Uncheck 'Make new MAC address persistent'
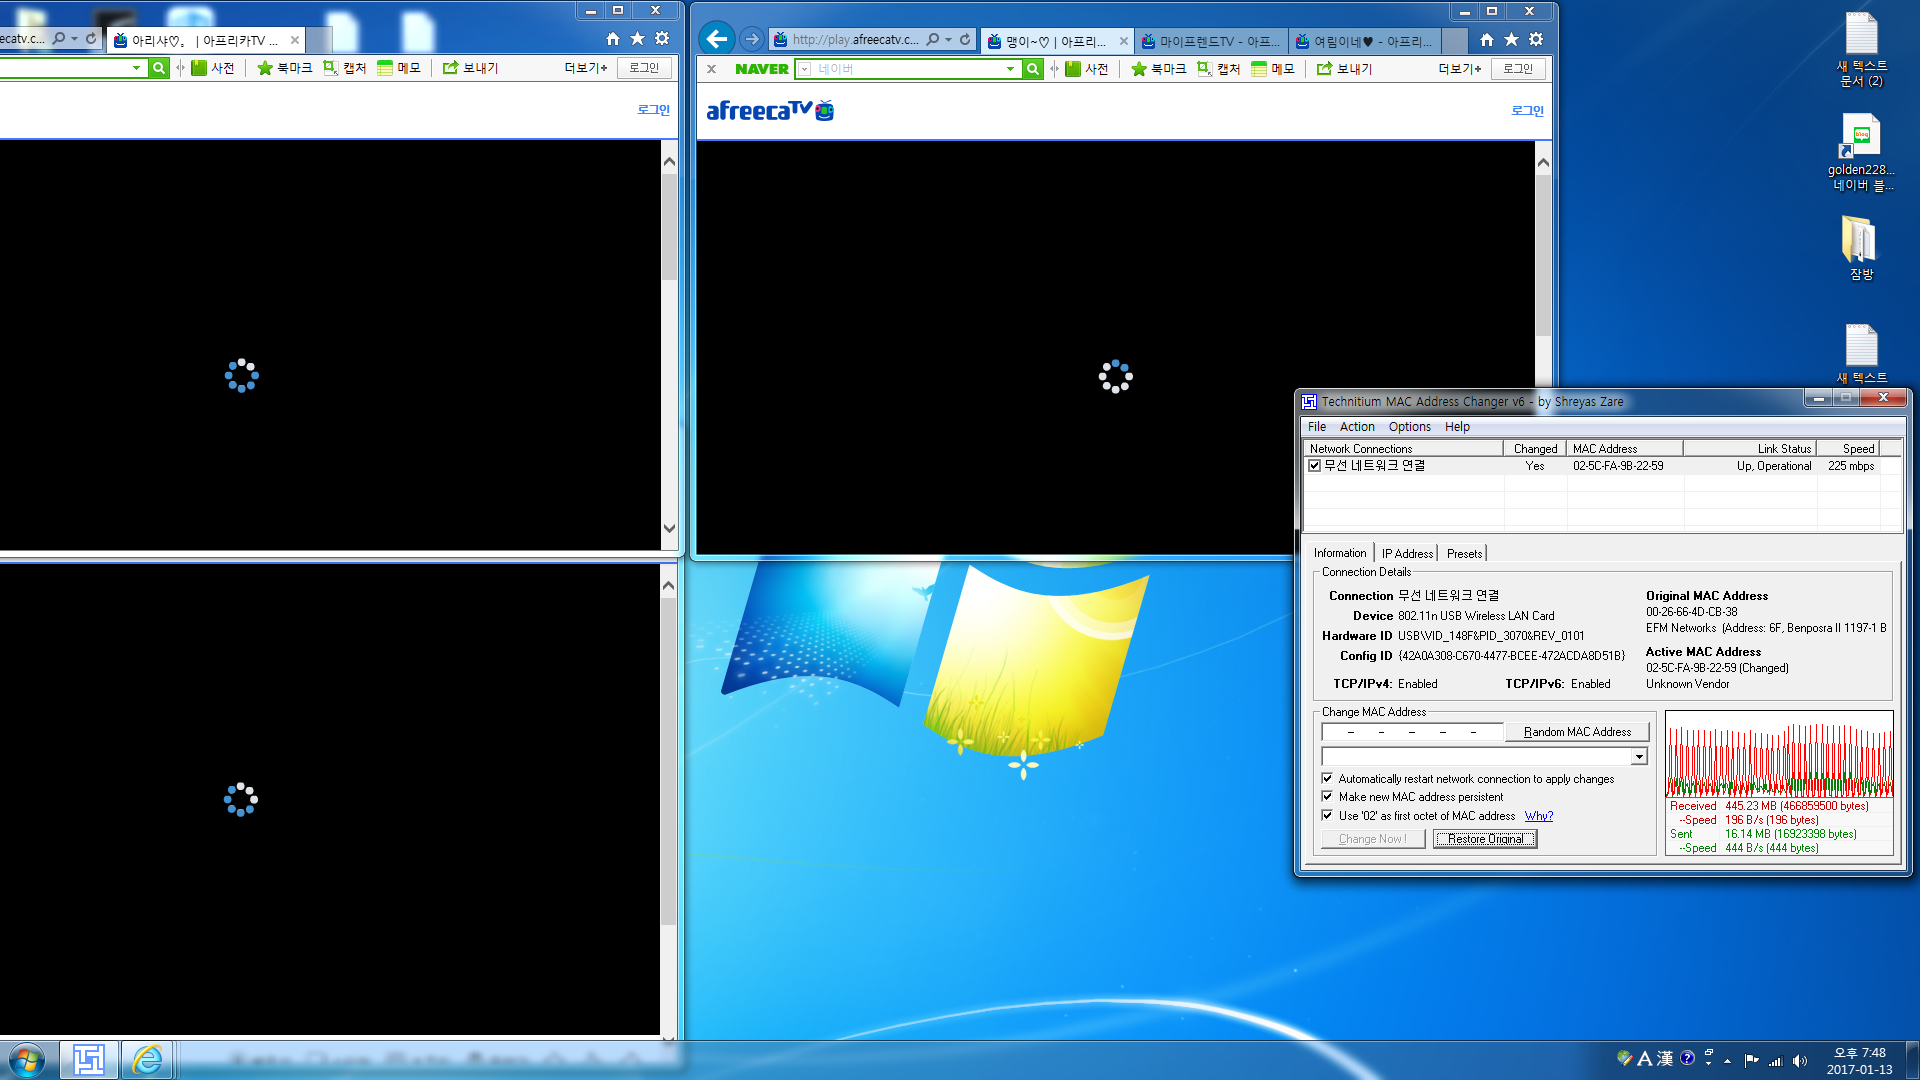Viewport: 1920px width, 1080px height. click(x=1327, y=796)
